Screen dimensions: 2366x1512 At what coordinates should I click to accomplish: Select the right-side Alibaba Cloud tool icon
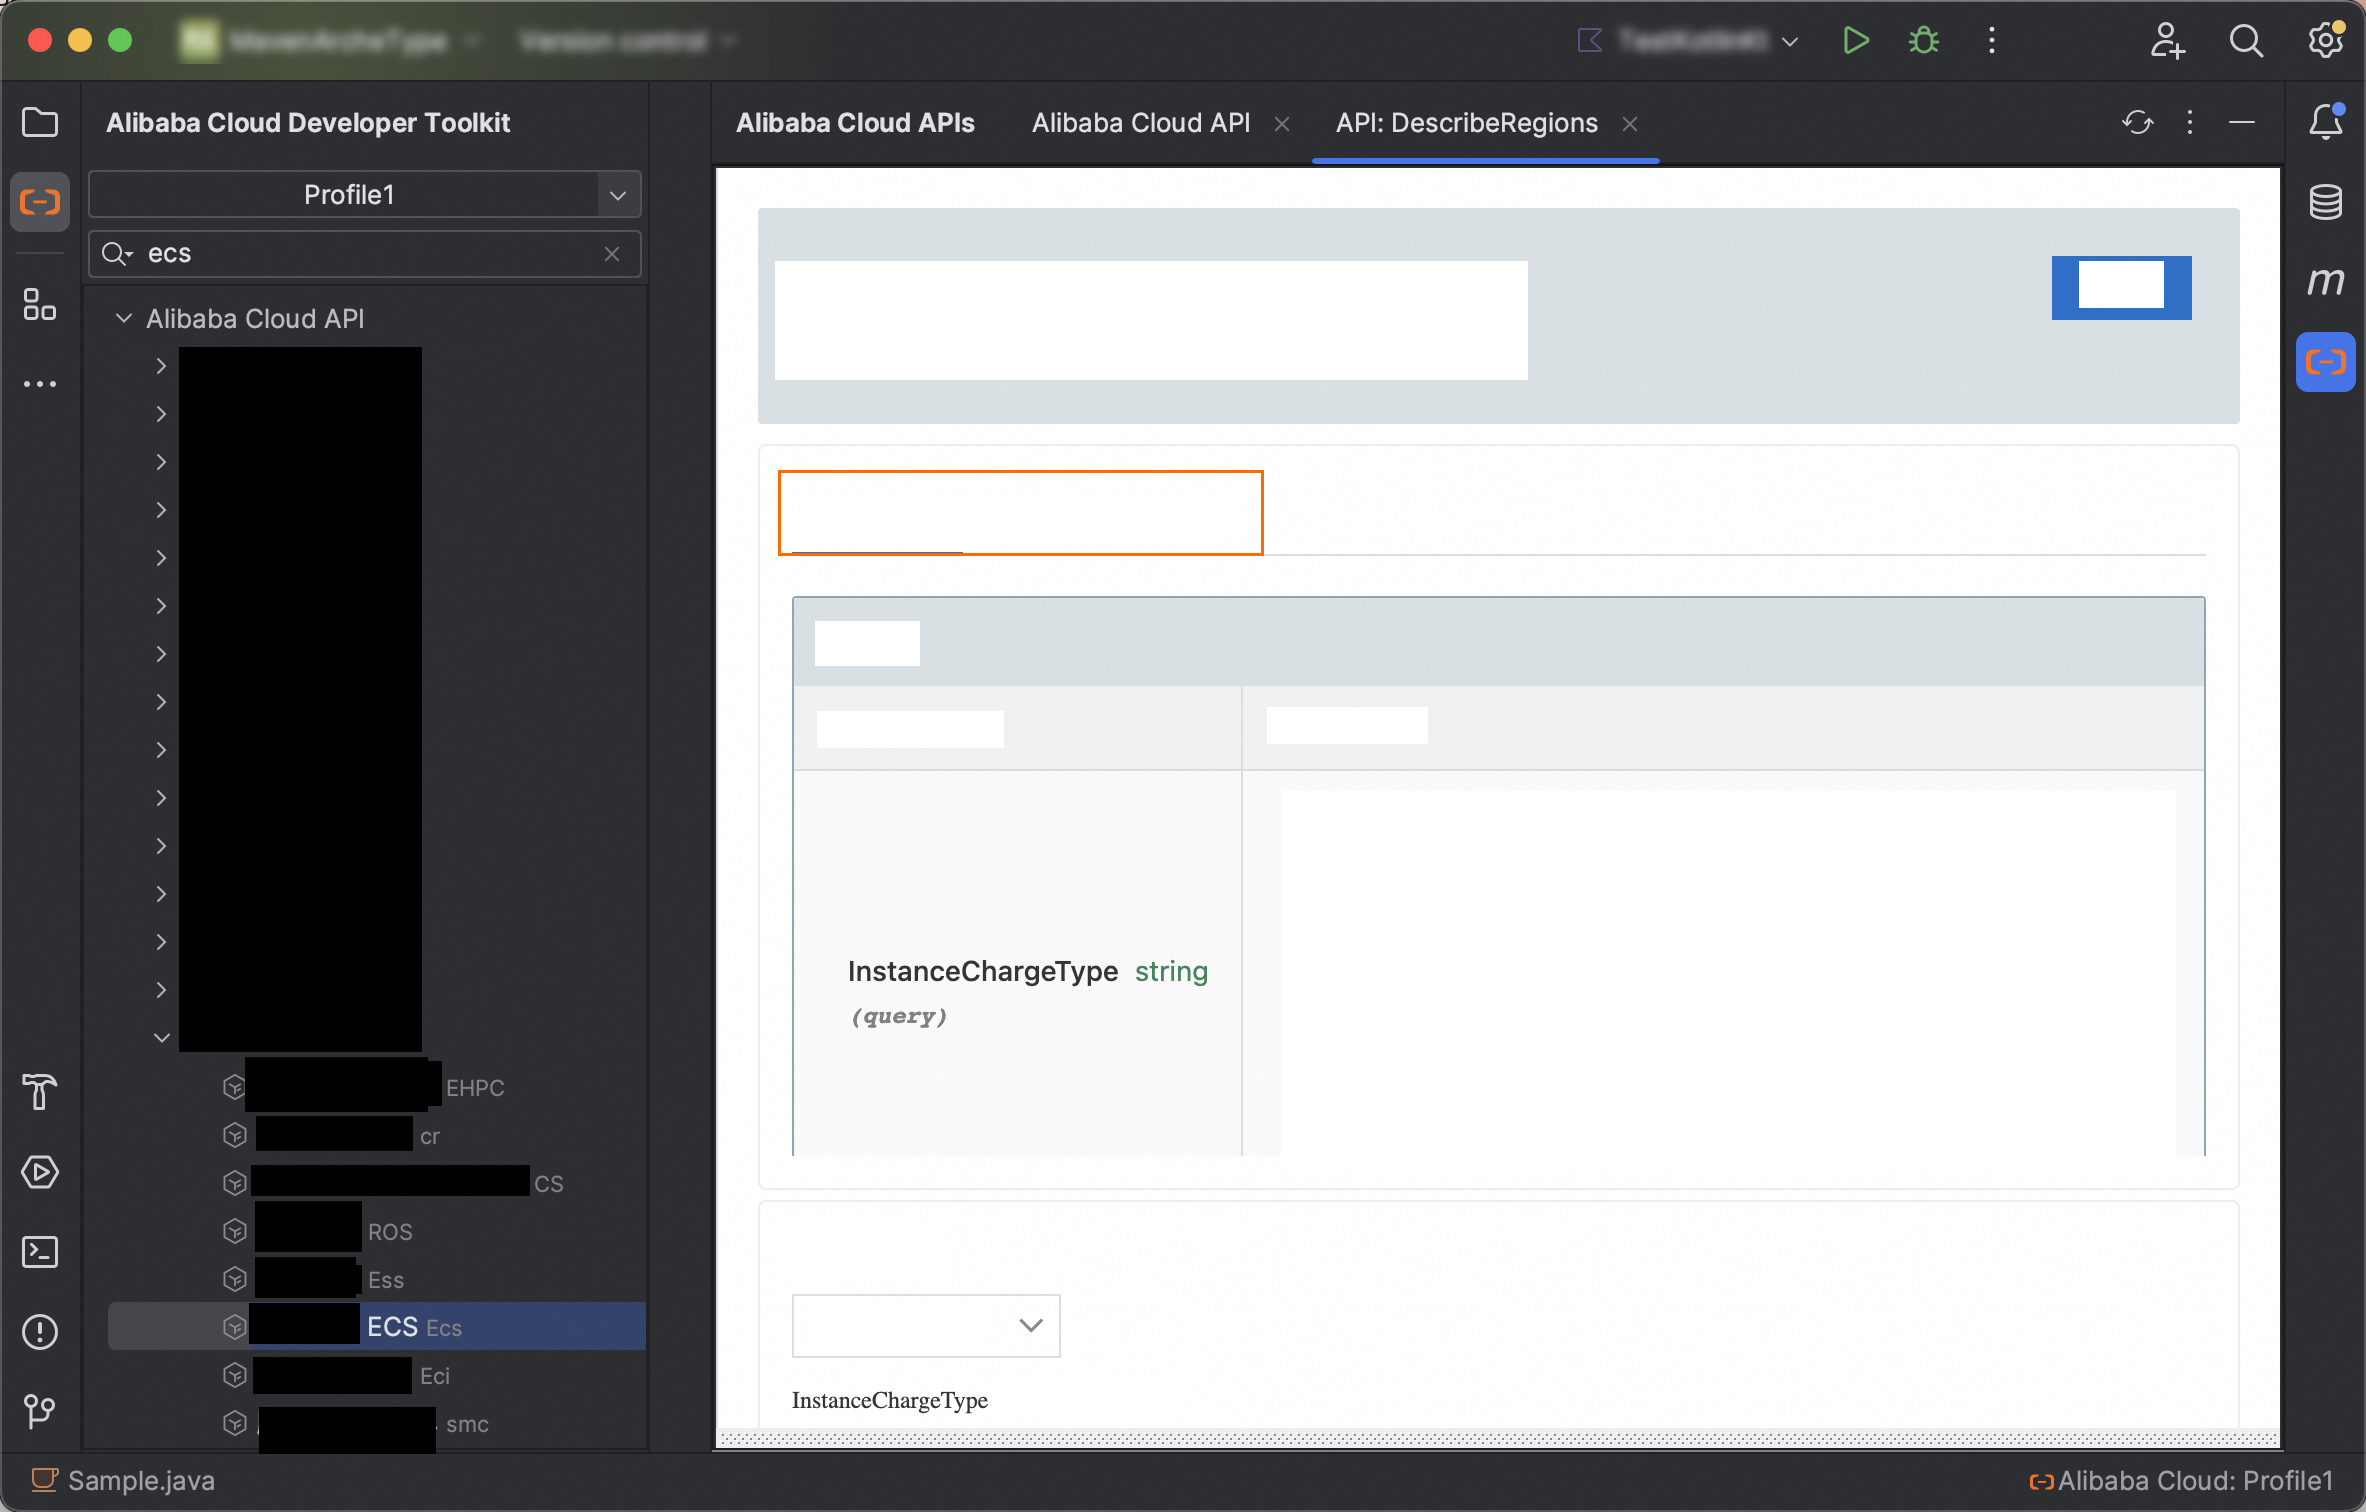click(2326, 362)
